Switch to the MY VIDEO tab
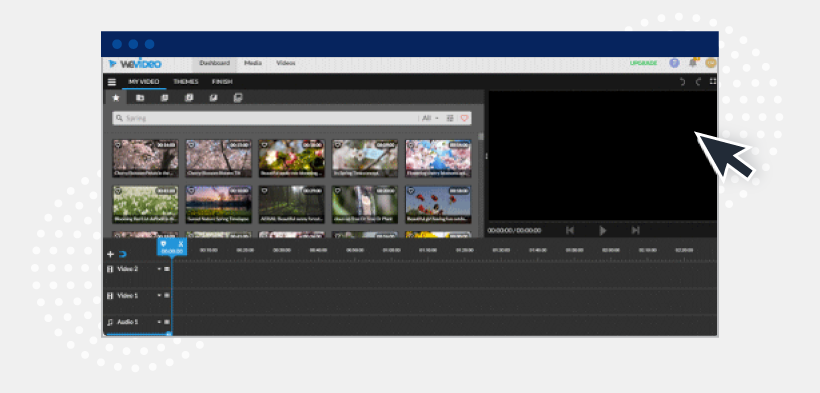 (x=144, y=82)
